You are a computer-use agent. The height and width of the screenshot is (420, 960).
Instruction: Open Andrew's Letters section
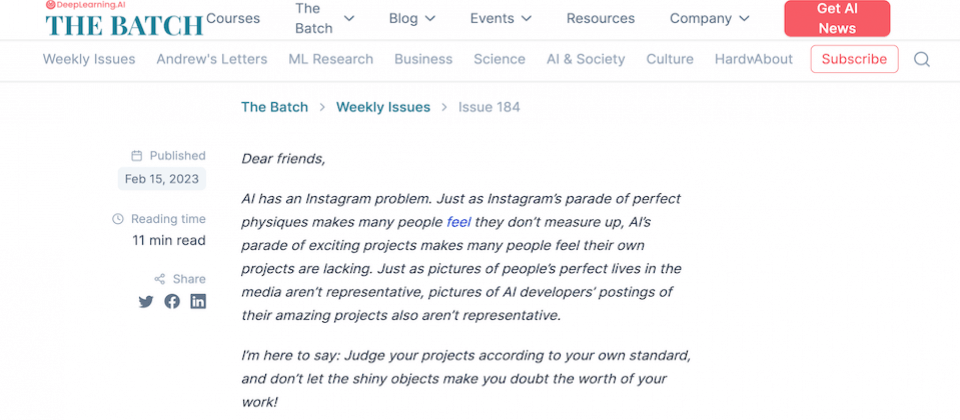click(x=212, y=59)
